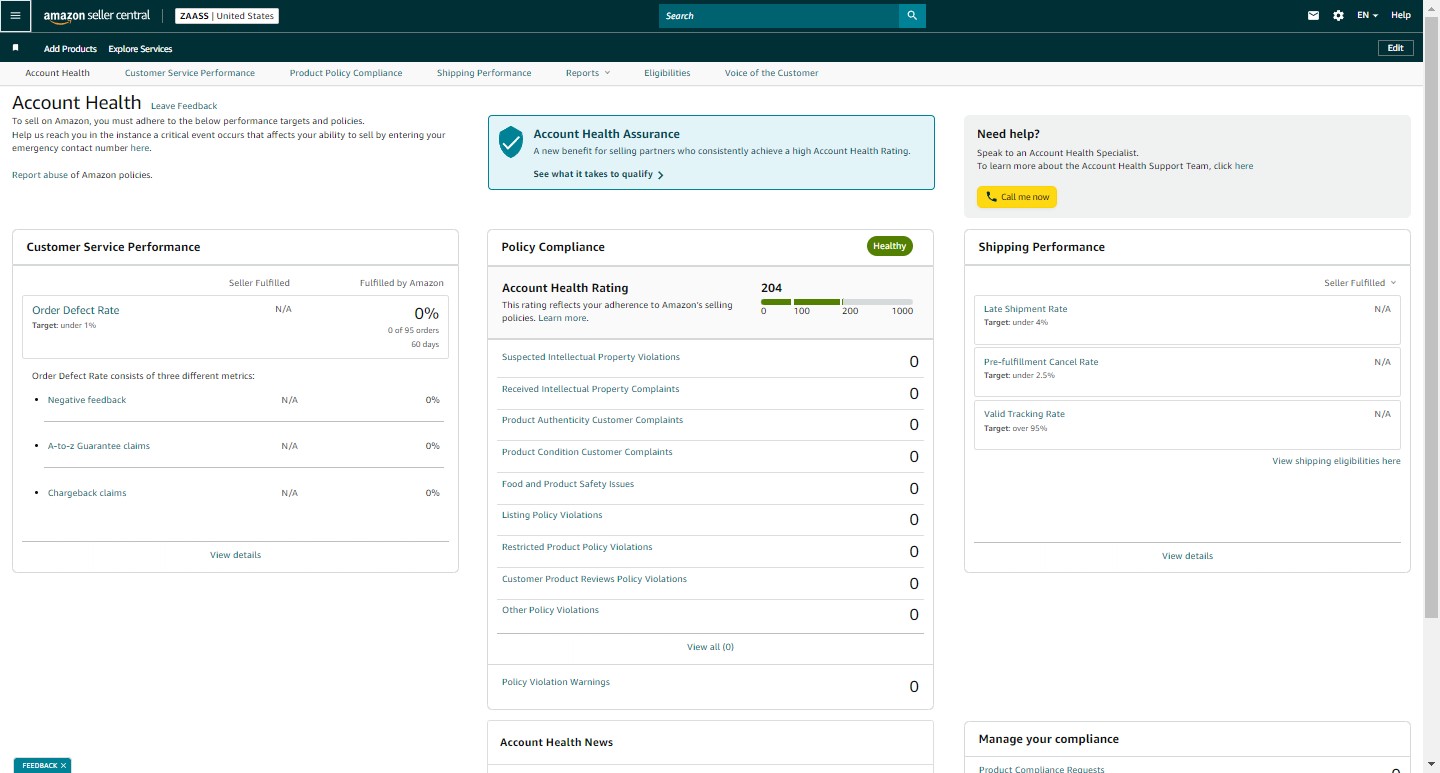Open the Negative feedback link
Image resolution: width=1440 pixels, height=773 pixels.
87,400
